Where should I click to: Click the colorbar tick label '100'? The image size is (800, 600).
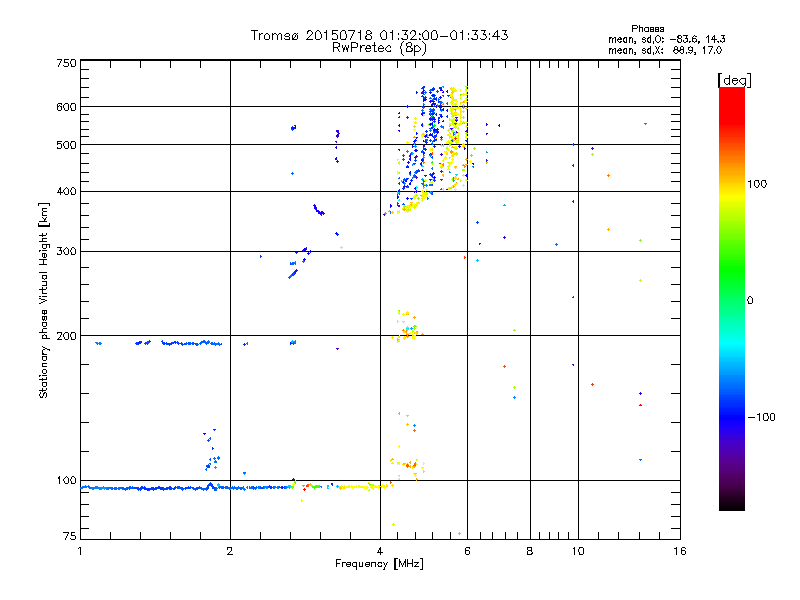(757, 184)
